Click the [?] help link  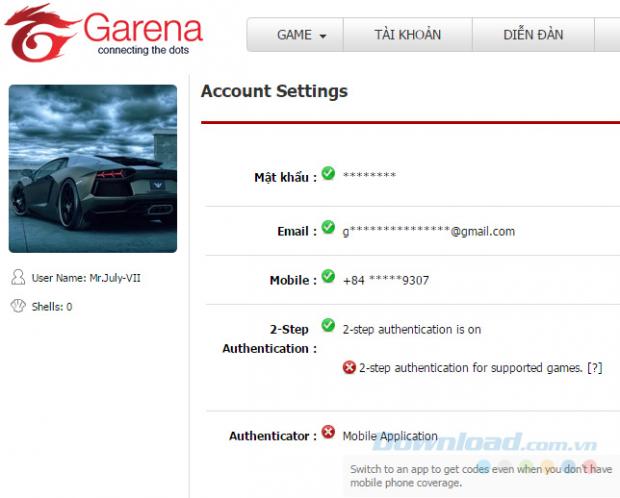[x=594, y=368]
